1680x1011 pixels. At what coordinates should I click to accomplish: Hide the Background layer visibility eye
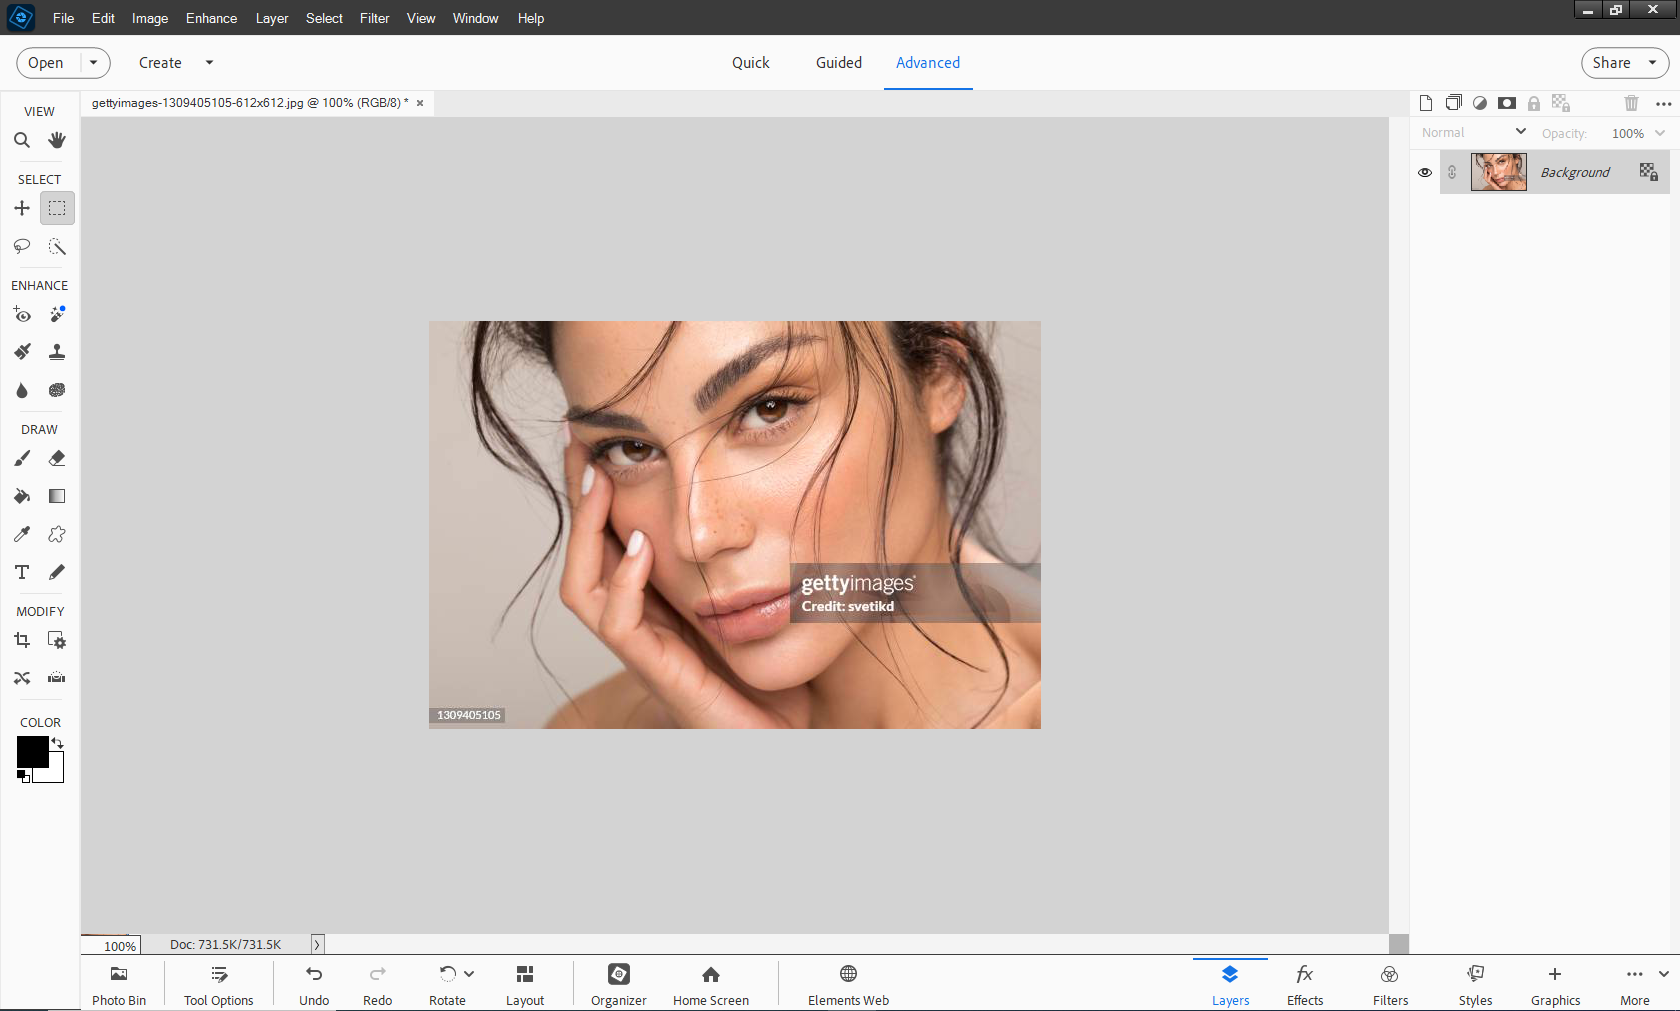[1425, 172]
